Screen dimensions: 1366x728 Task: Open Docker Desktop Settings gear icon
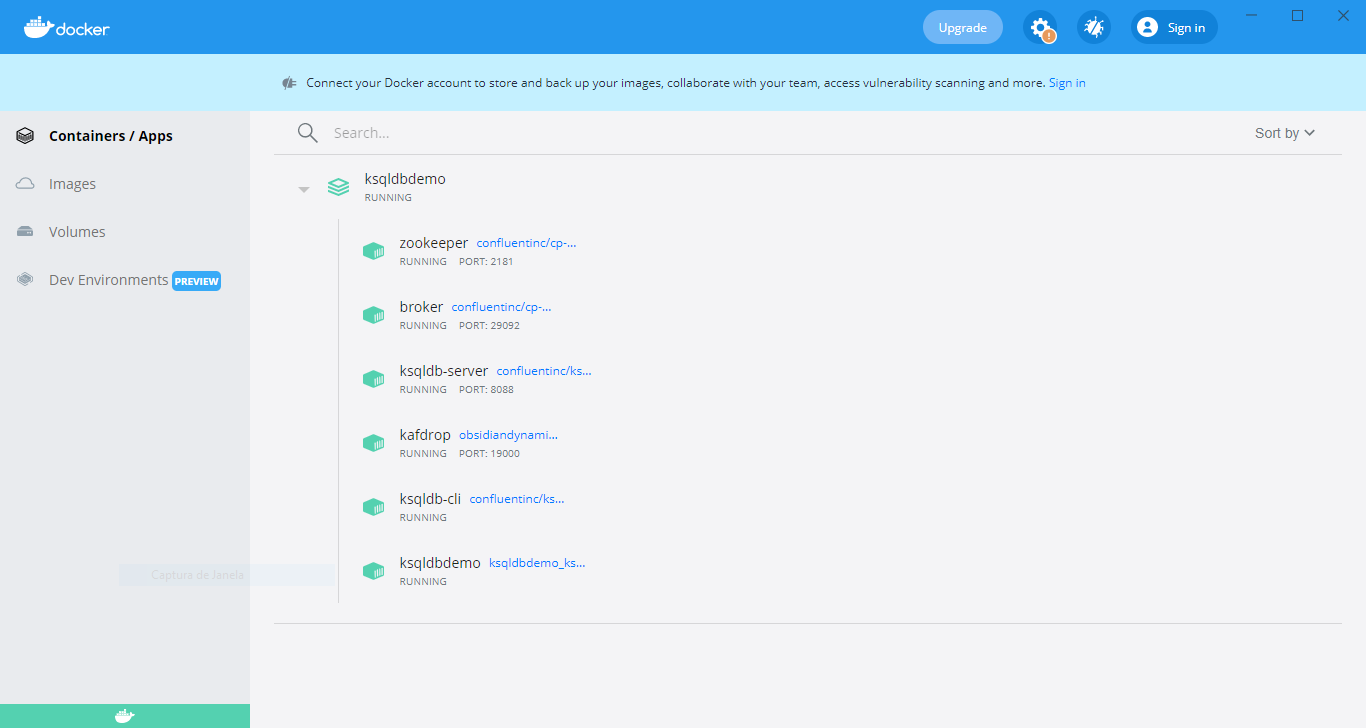[1040, 27]
